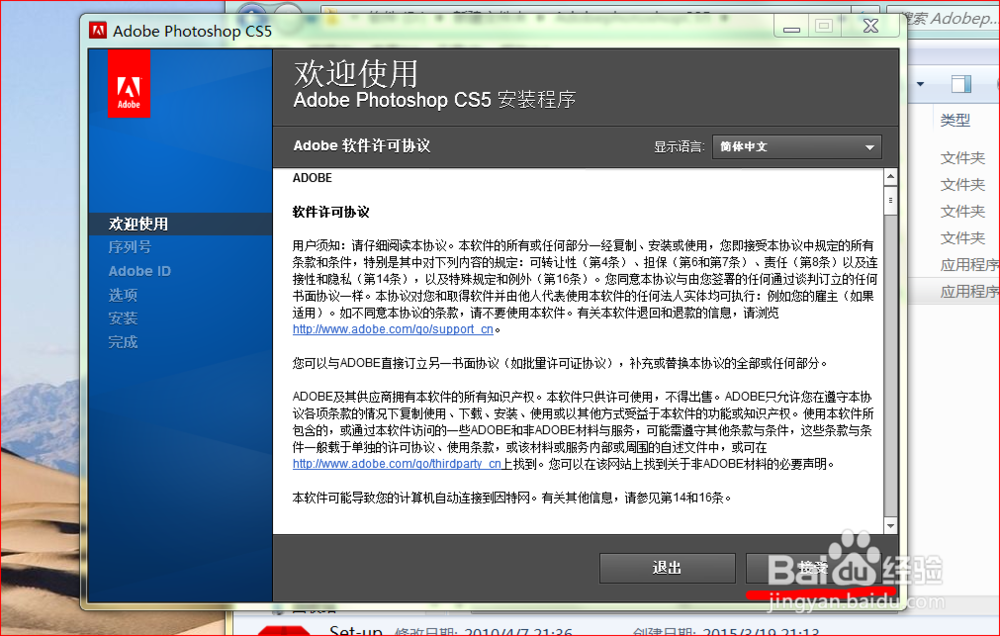Click the Adobe logo in the sidebar

(x=129, y=84)
